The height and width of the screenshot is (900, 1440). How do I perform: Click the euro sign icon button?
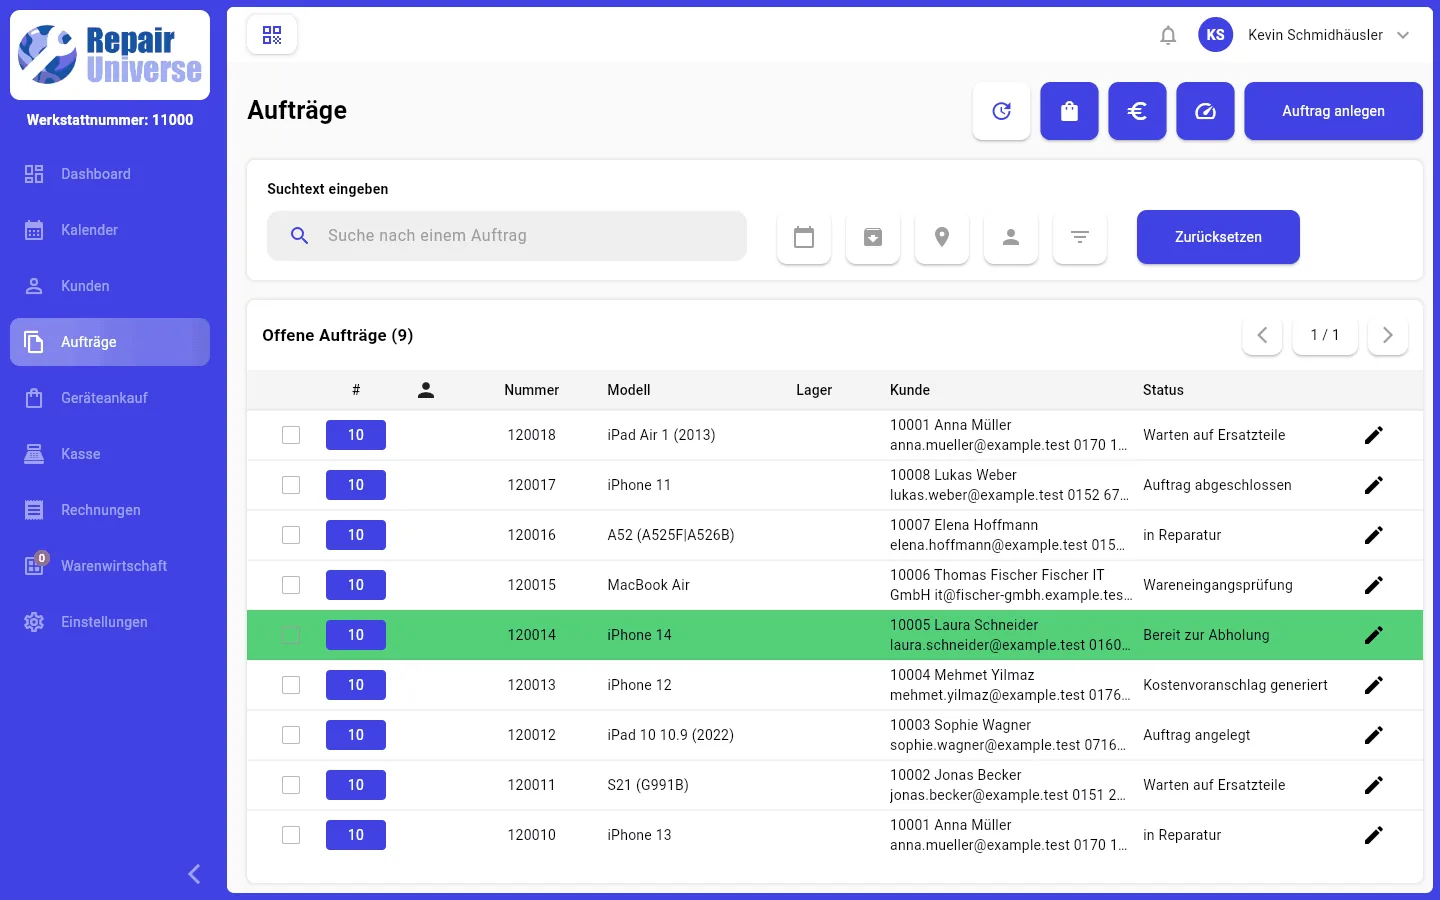[x=1138, y=111]
